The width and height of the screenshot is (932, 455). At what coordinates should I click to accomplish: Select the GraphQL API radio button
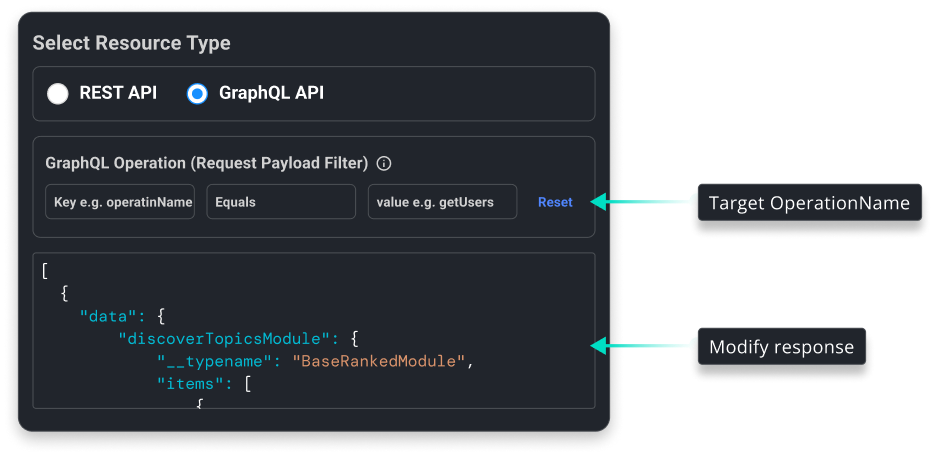tap(197, 93)
